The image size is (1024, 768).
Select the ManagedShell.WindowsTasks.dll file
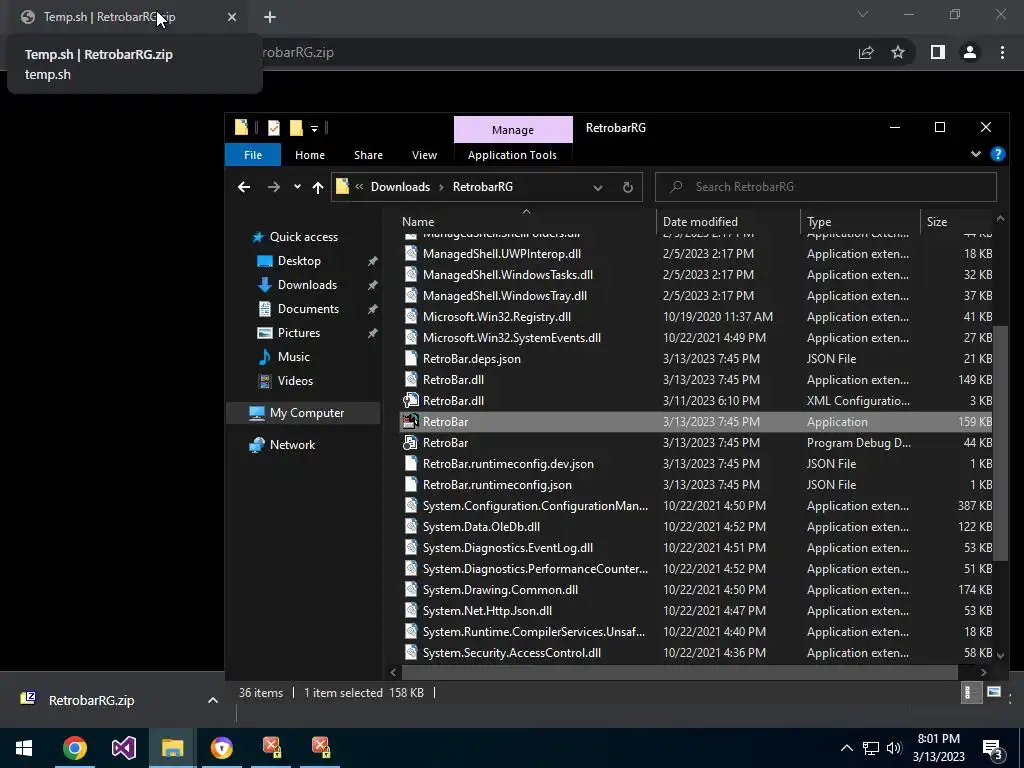coord(696,275)
